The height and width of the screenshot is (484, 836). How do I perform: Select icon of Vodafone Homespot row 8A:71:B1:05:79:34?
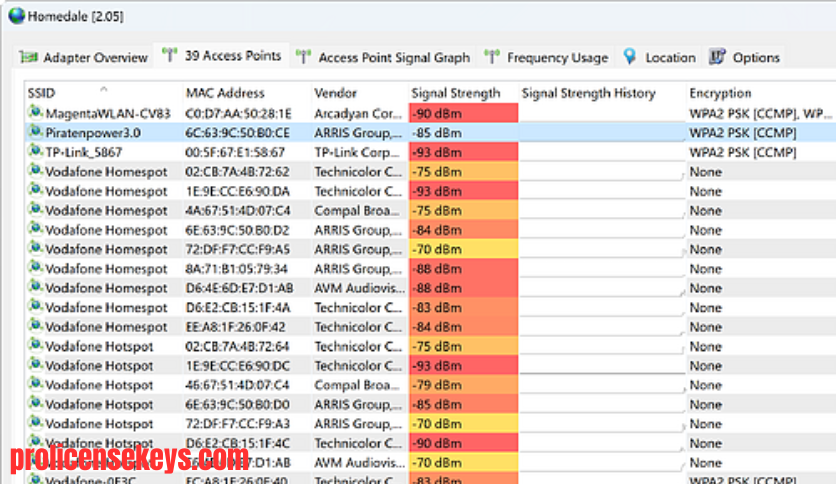(35, 268)
